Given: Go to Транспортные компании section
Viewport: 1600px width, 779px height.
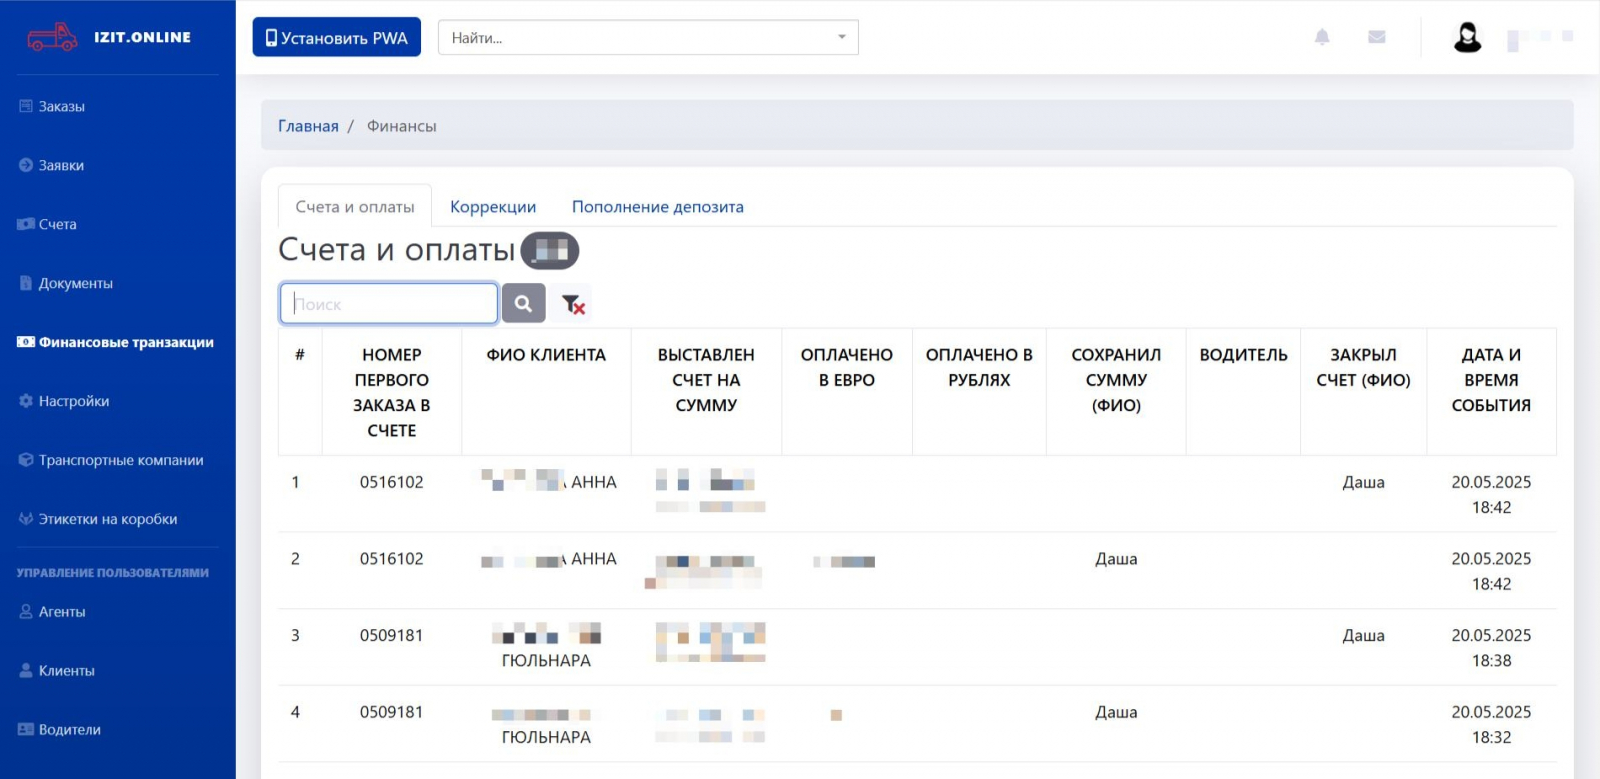Looking at the screenshot, I should click(x=120, y=460).
